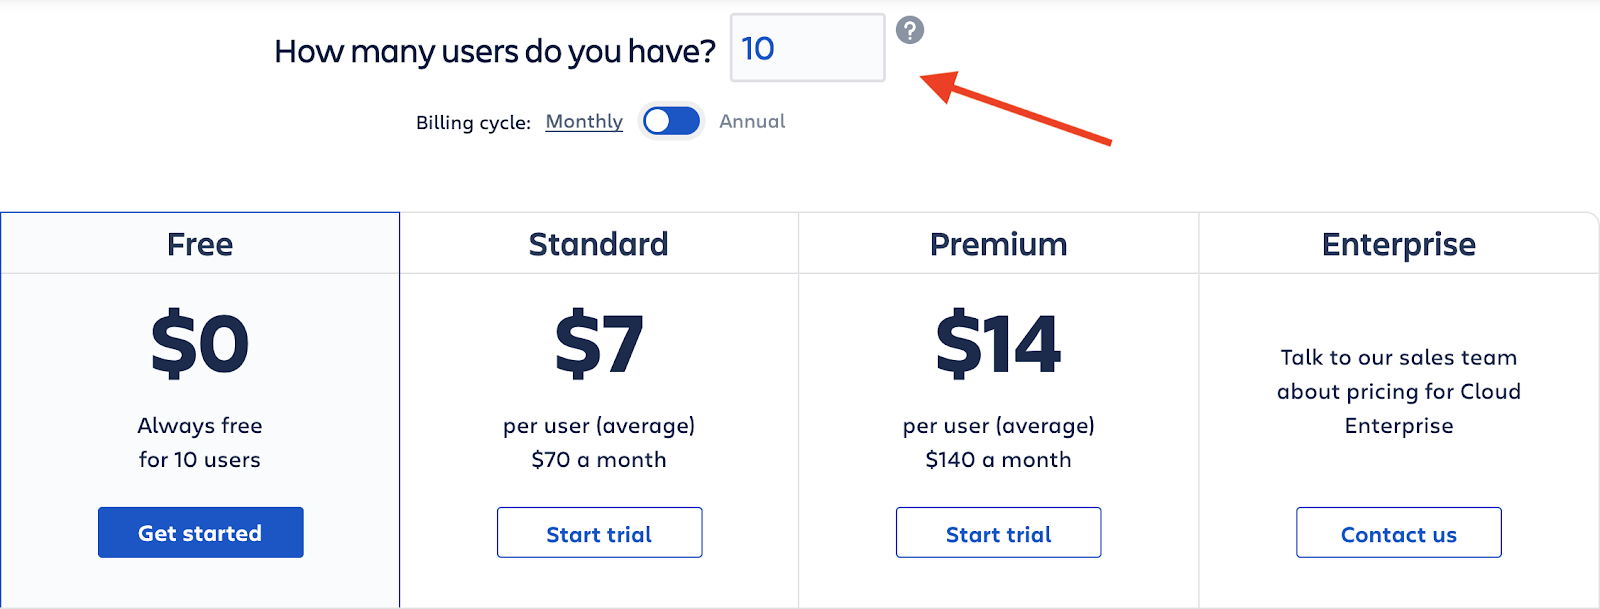This screenshot has width=1600, height=609.
Task: Click the '$70 a month' text
Action: click(599, 460)
